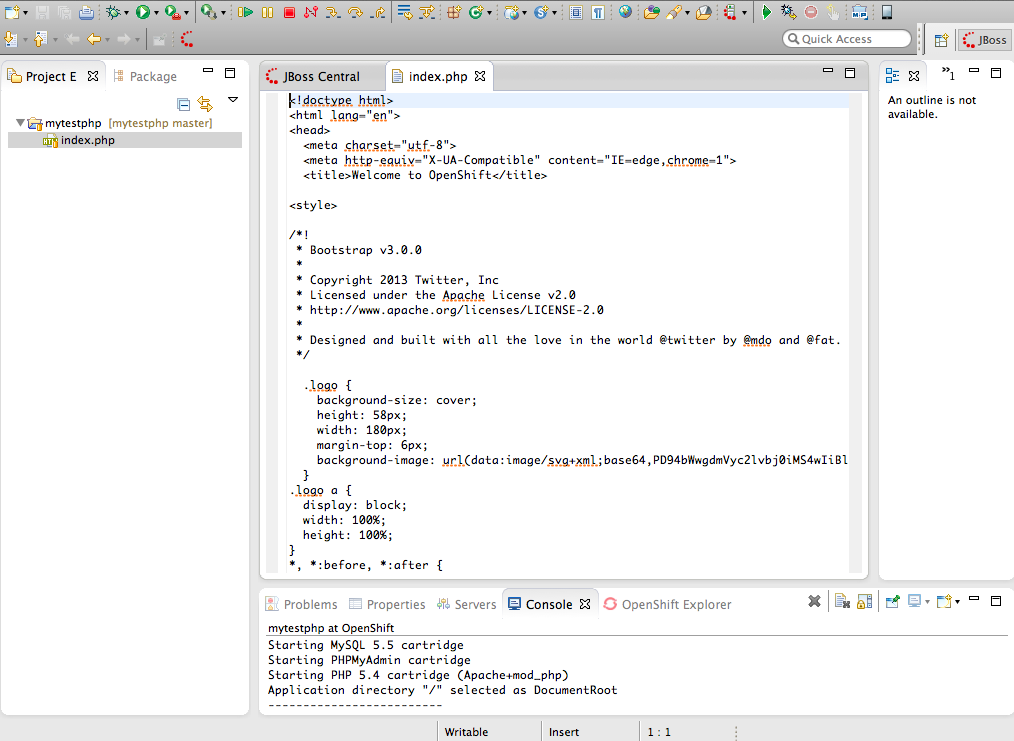Screen dimensions: 1014x741
Task: Collapse all in Project Explorer
Action: coord(184,104)
